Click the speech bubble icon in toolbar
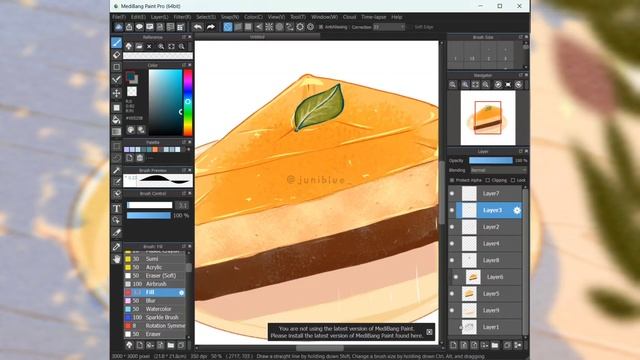The height and width of the screenshot is (360, 640). (x=139, y=27)
